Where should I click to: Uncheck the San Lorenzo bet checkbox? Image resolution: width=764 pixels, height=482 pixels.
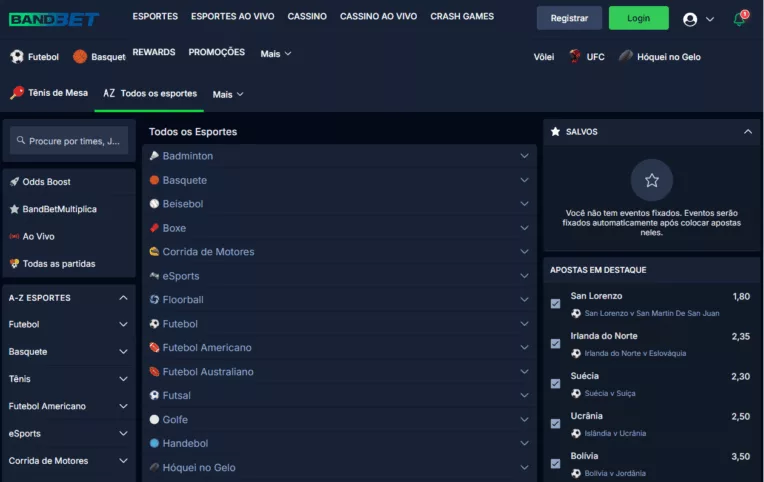(x=555, y=304)
